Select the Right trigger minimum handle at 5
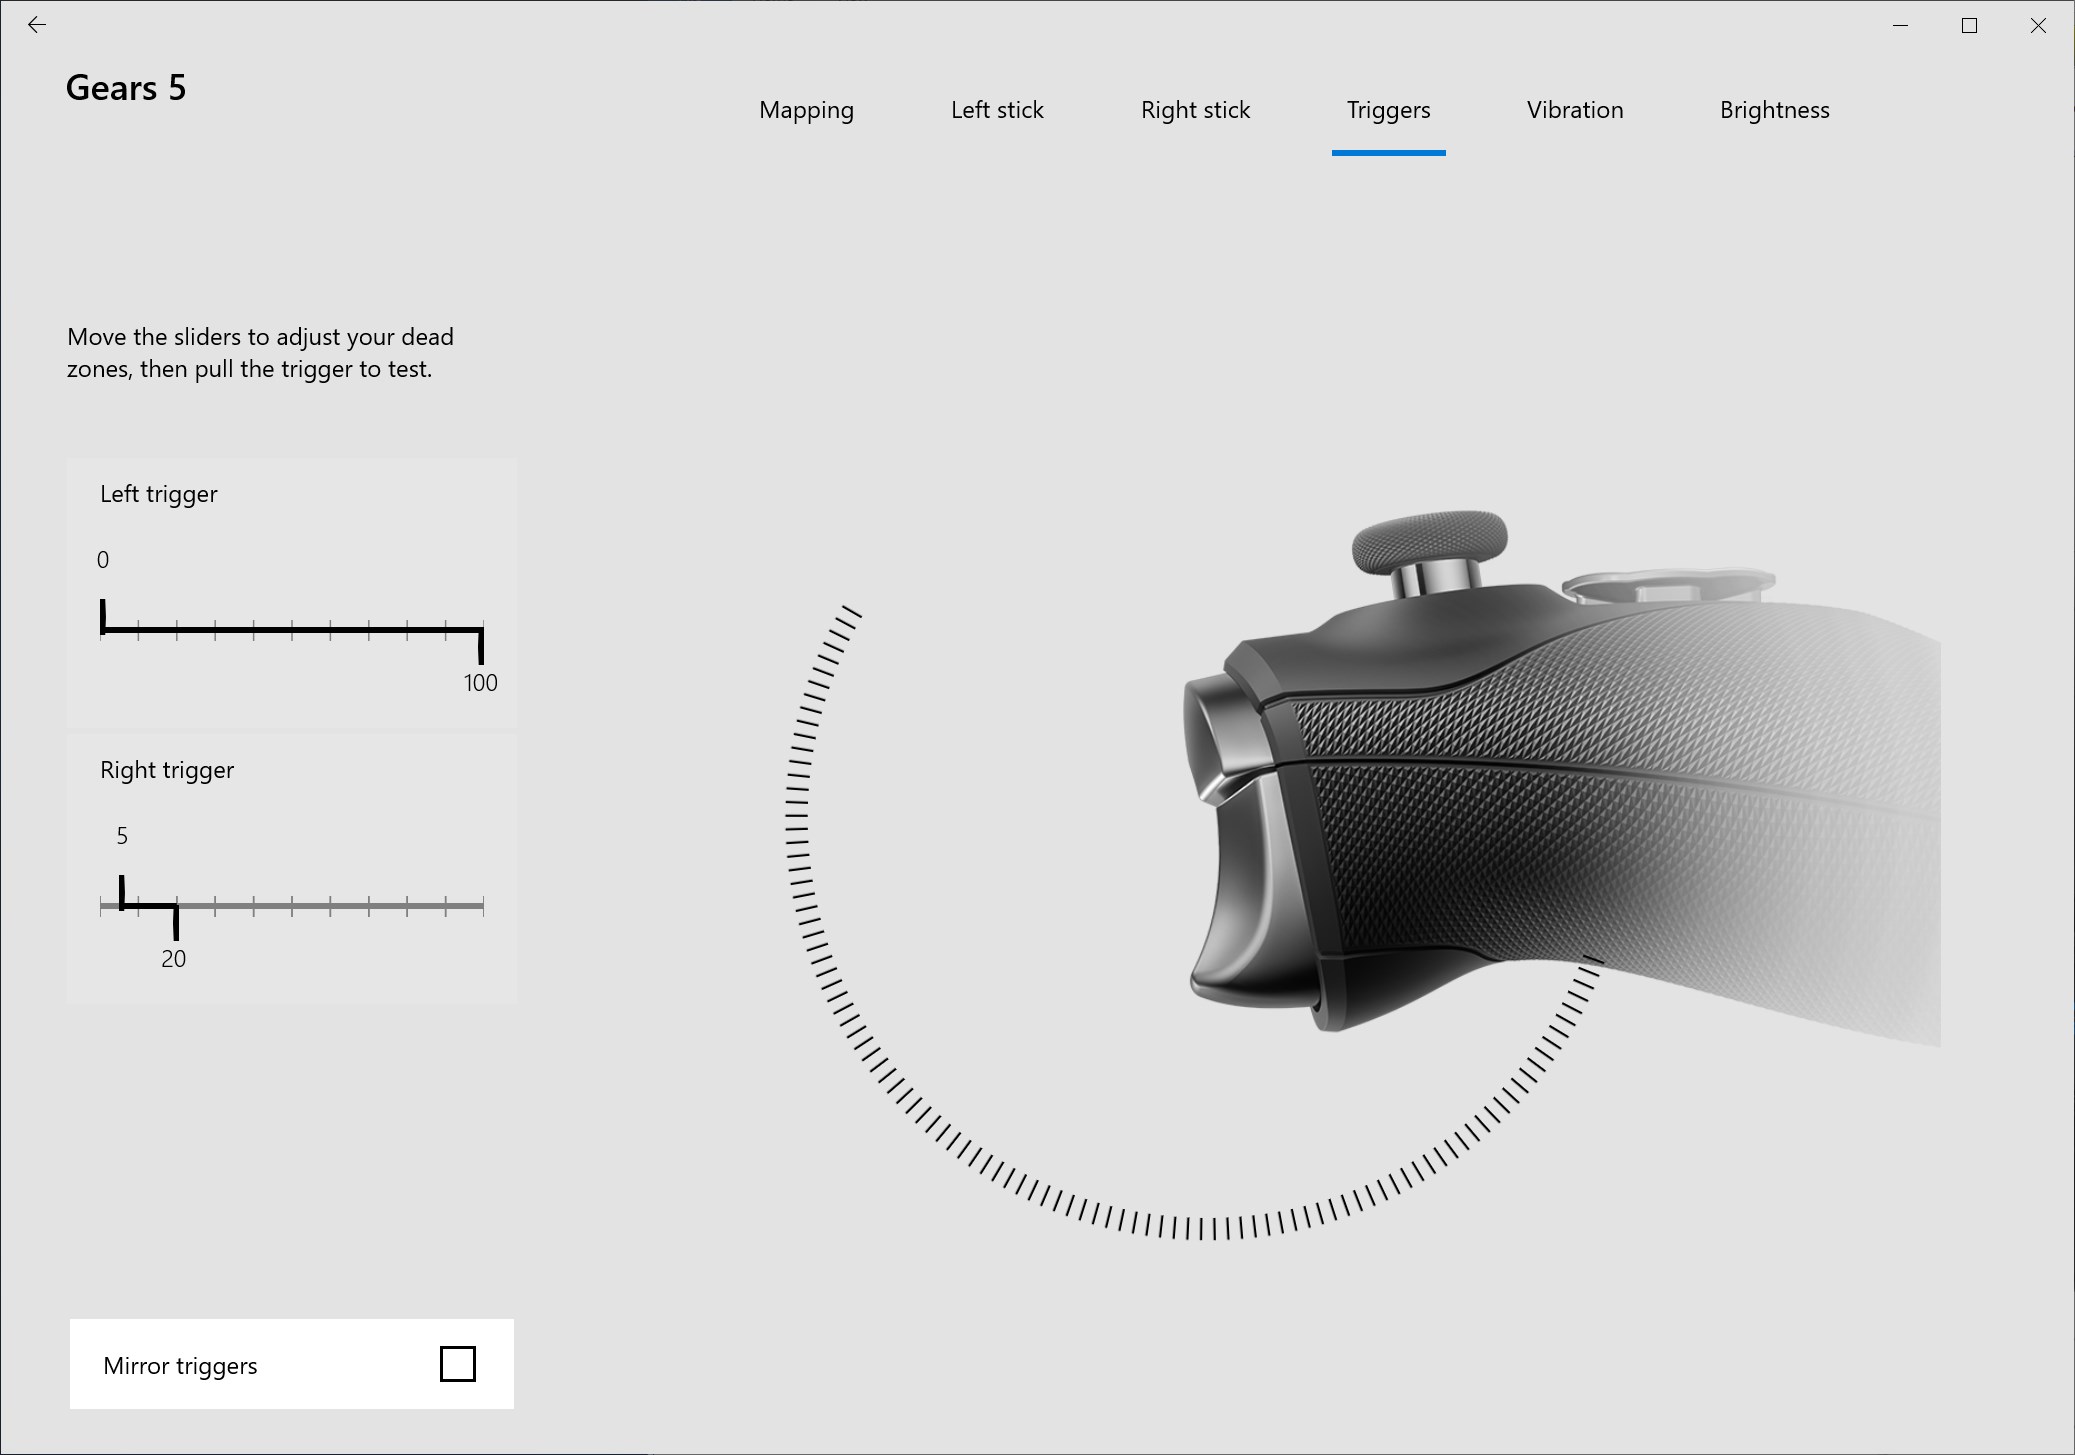Viewport: 2075px width, 1455px height. pyautogui.click(x=121, y=895)
